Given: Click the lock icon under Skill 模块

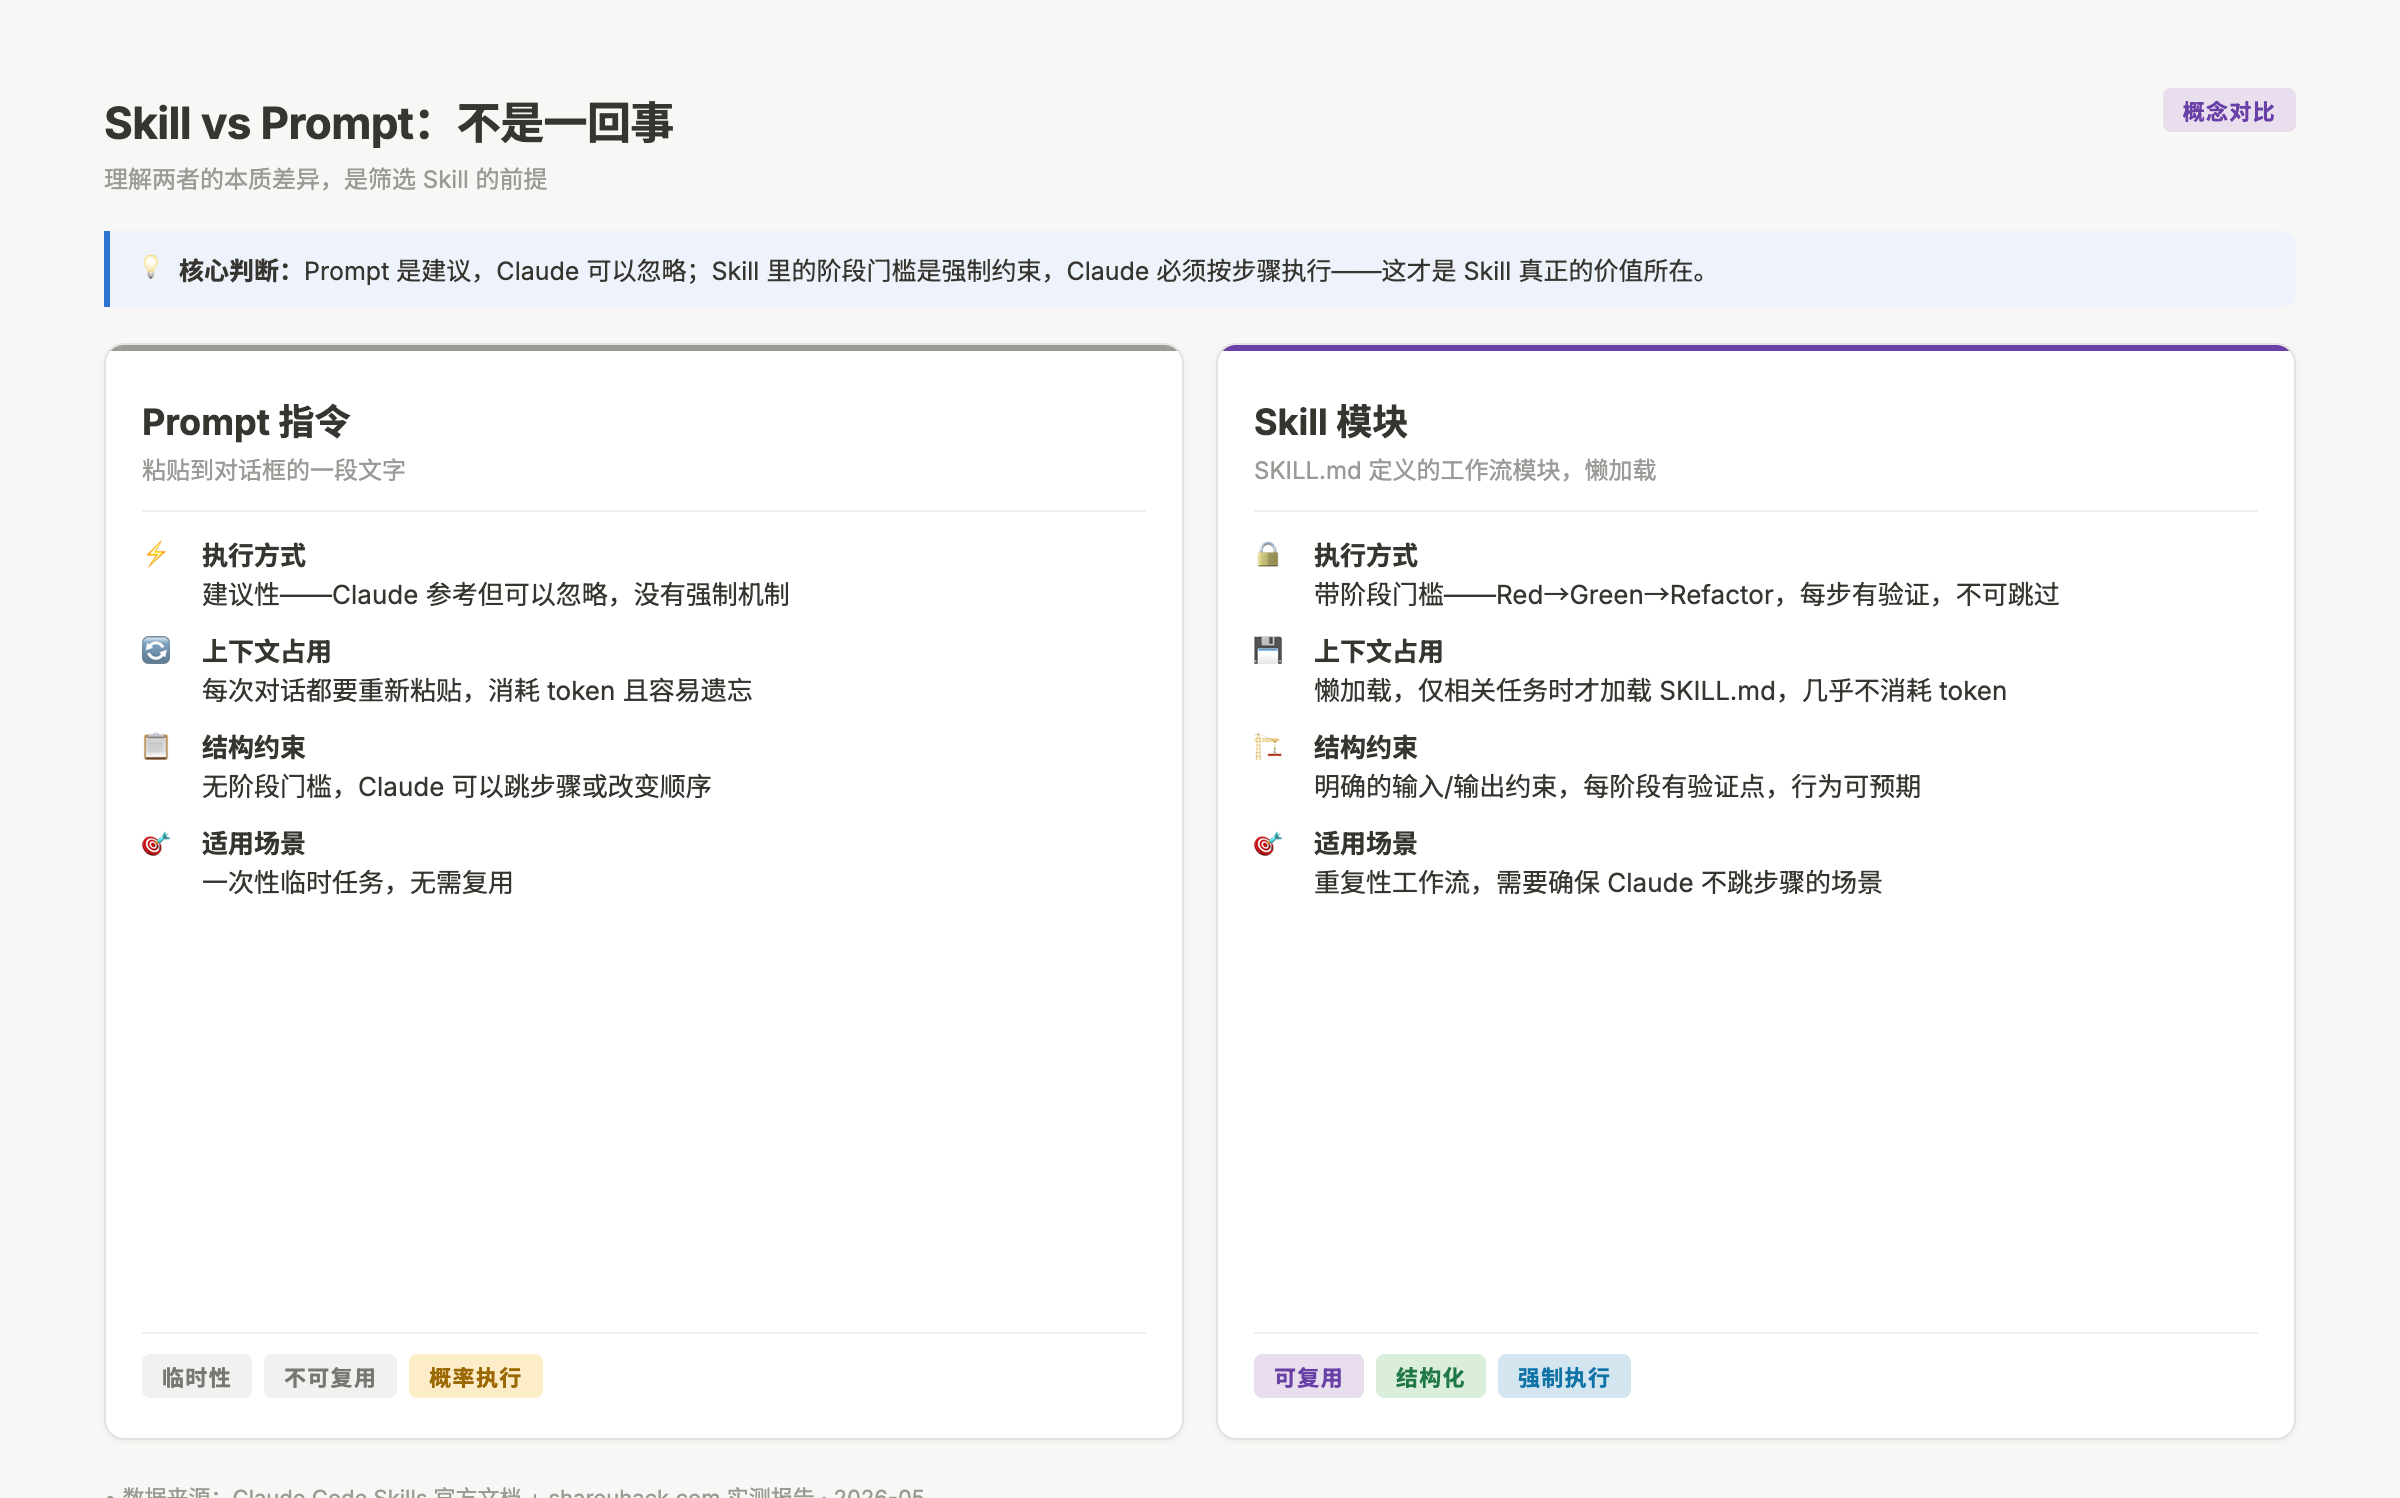Looking at the screenshot, I should click(1268, 554).
